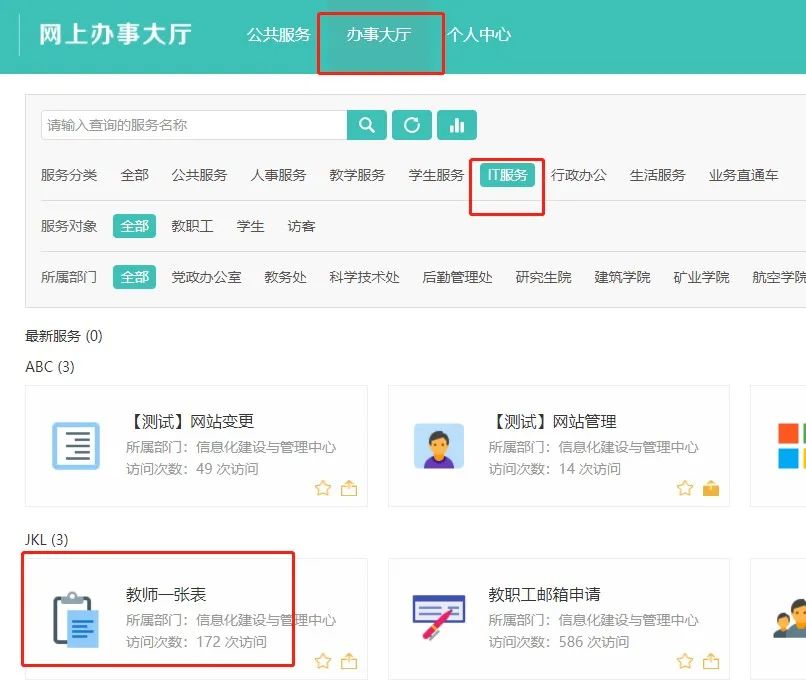Click the 网上办事大厅 site title
806x685 pixels.
116,34
